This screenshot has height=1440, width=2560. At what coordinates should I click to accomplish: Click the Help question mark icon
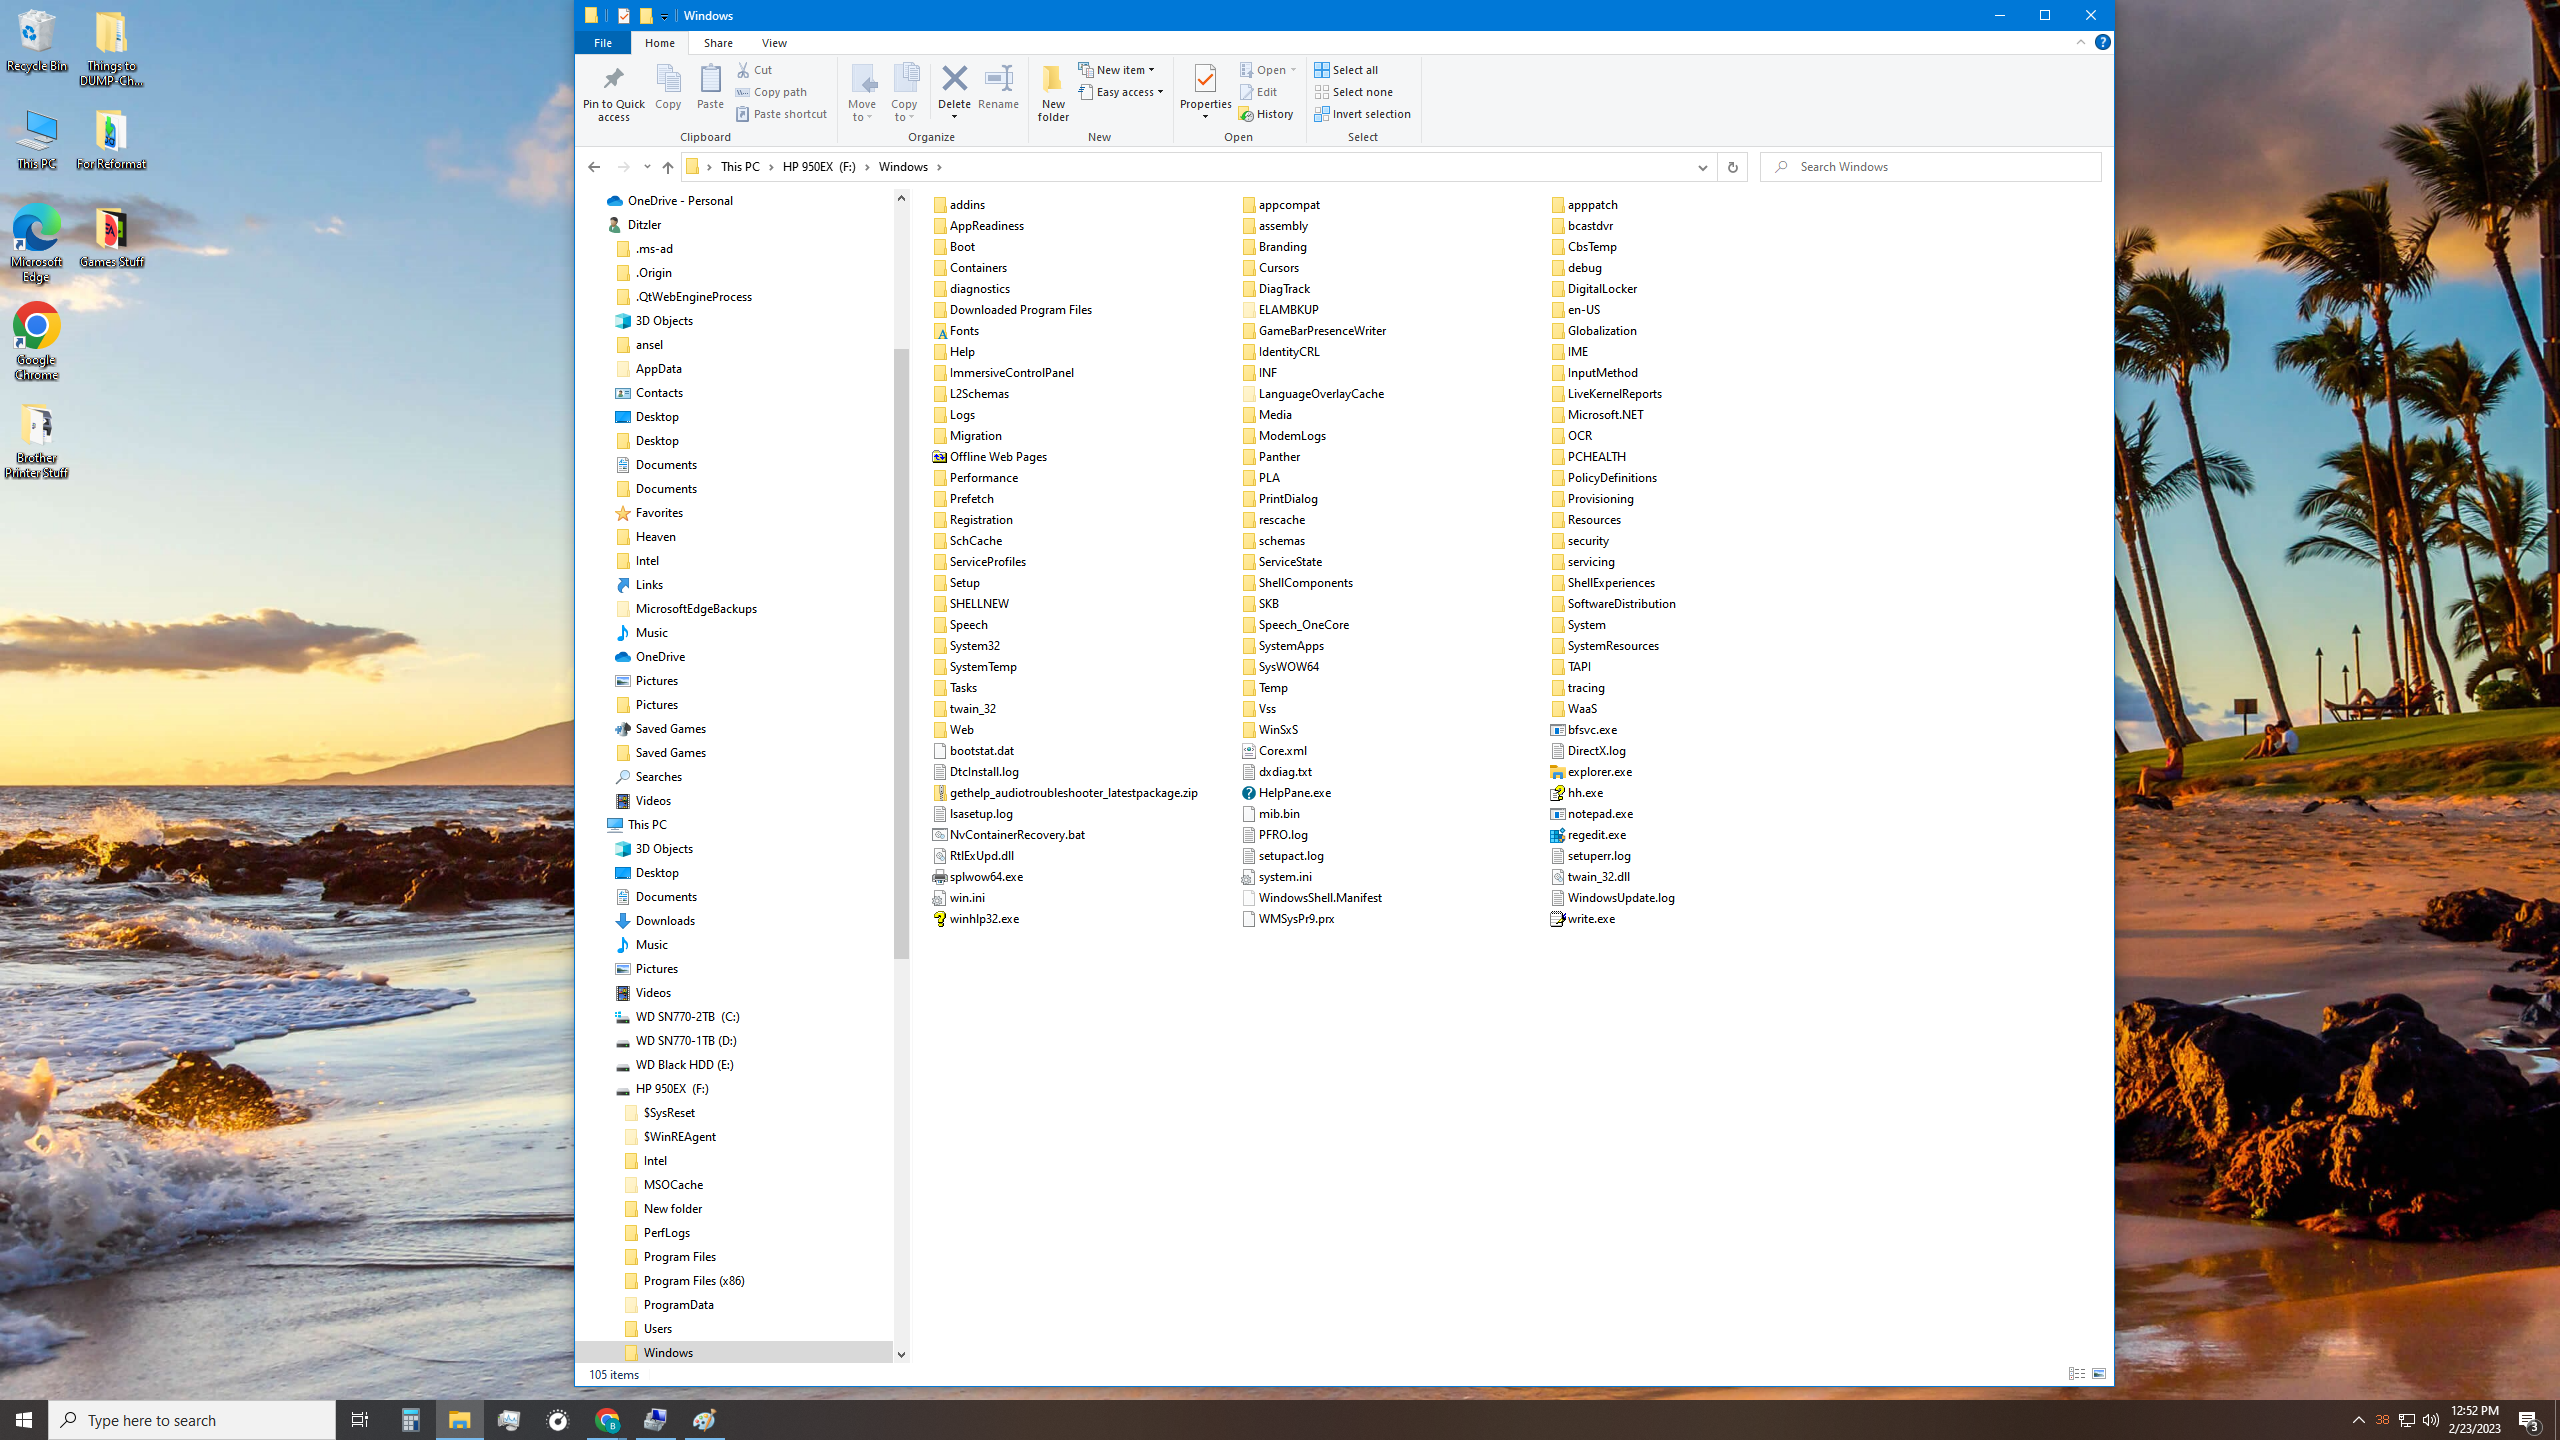coord(2102,42)
